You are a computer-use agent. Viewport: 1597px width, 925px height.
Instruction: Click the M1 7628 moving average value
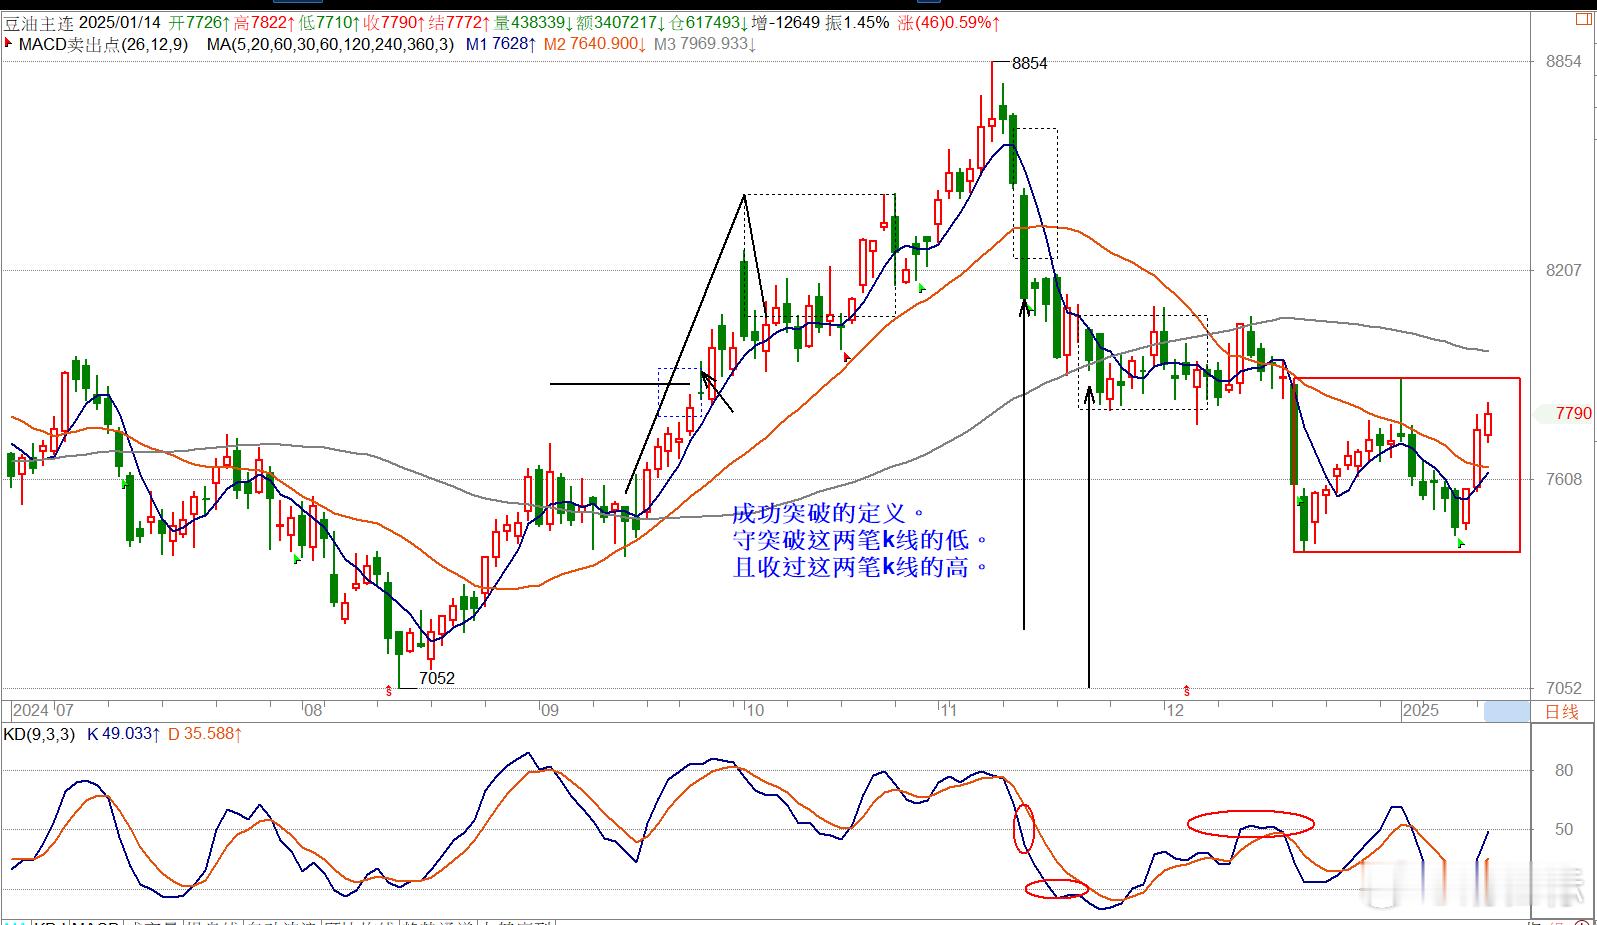click(x=502, y=44)
